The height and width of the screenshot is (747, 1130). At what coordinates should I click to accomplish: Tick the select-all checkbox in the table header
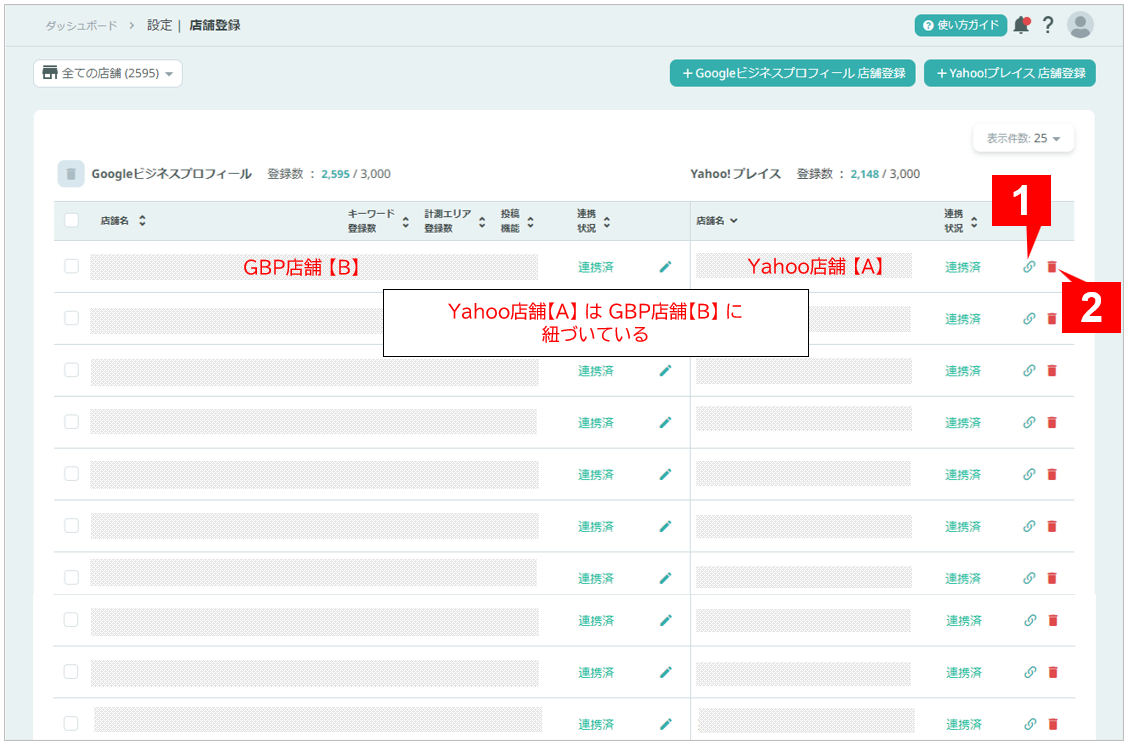(x=71, y=220)
